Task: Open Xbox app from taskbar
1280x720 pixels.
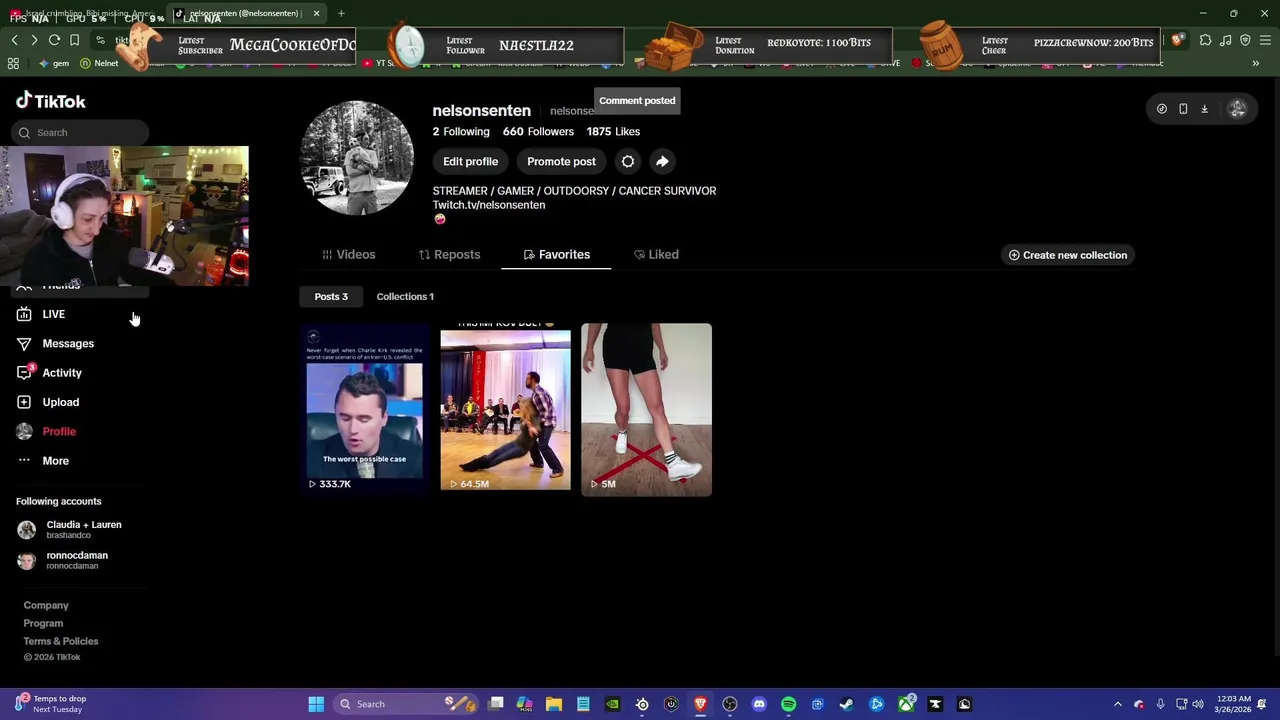Action: click(906, 704)
